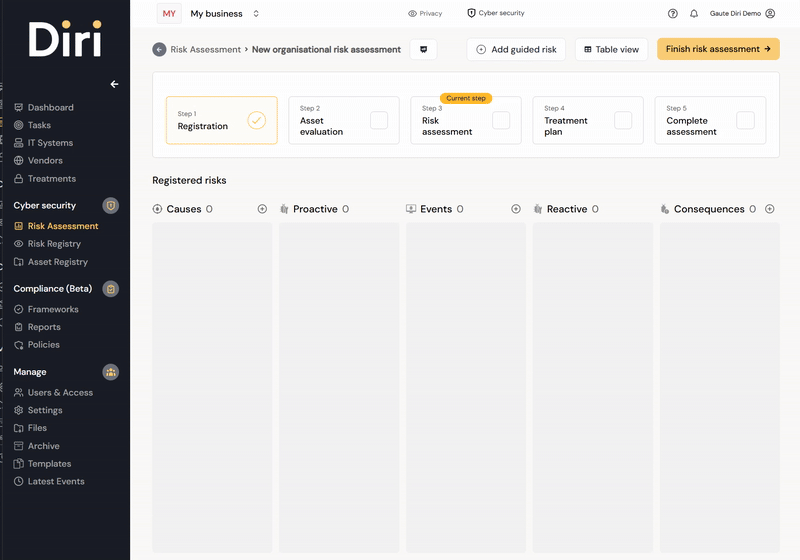Check the Step 2 Asset evaluation box
This screenshot has width=800, height=560.
coord(379,120)
